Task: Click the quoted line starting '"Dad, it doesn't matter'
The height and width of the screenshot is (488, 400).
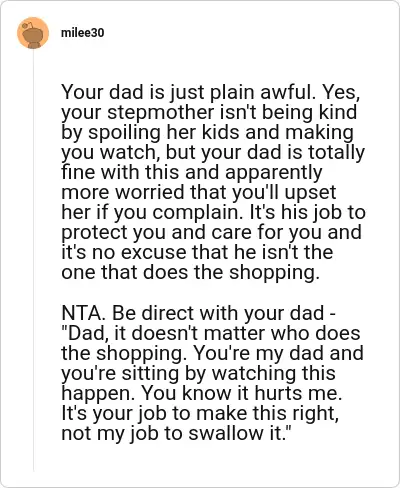Action: pos(211,333)
